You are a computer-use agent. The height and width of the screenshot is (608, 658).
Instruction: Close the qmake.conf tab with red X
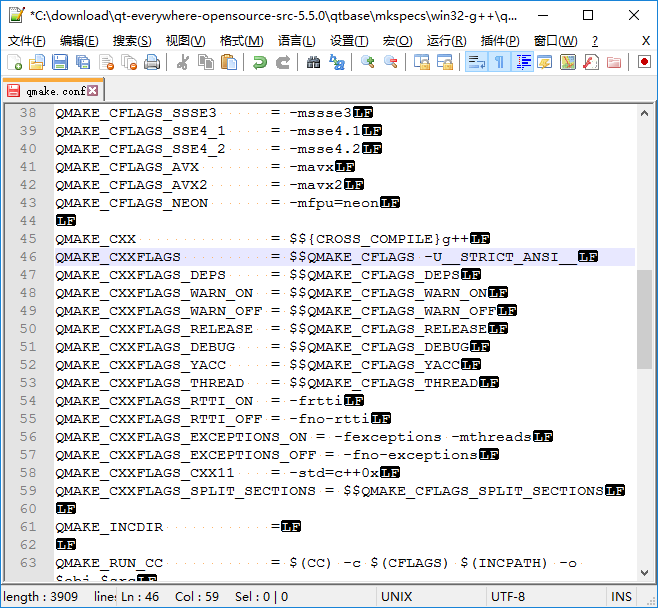(93, 91)
